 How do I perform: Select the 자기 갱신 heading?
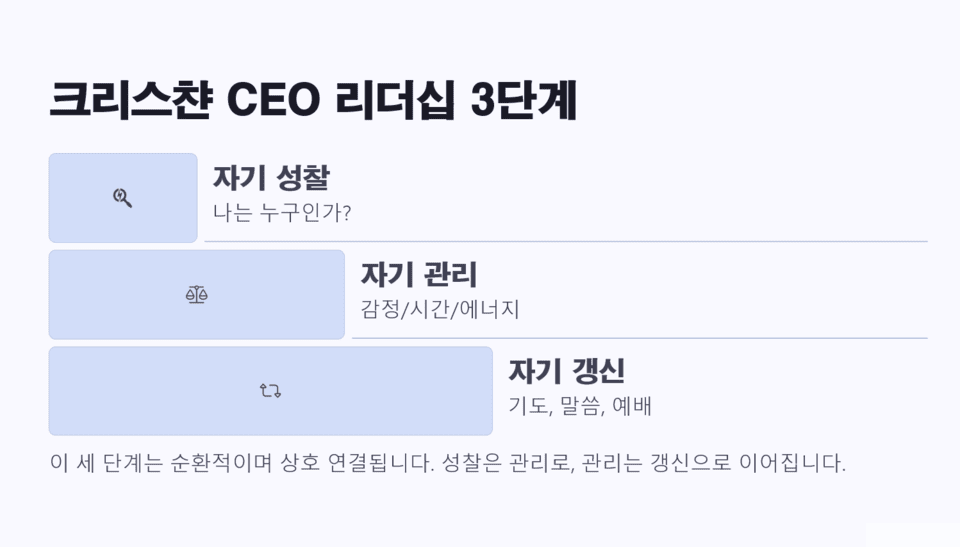coord(566,372)
